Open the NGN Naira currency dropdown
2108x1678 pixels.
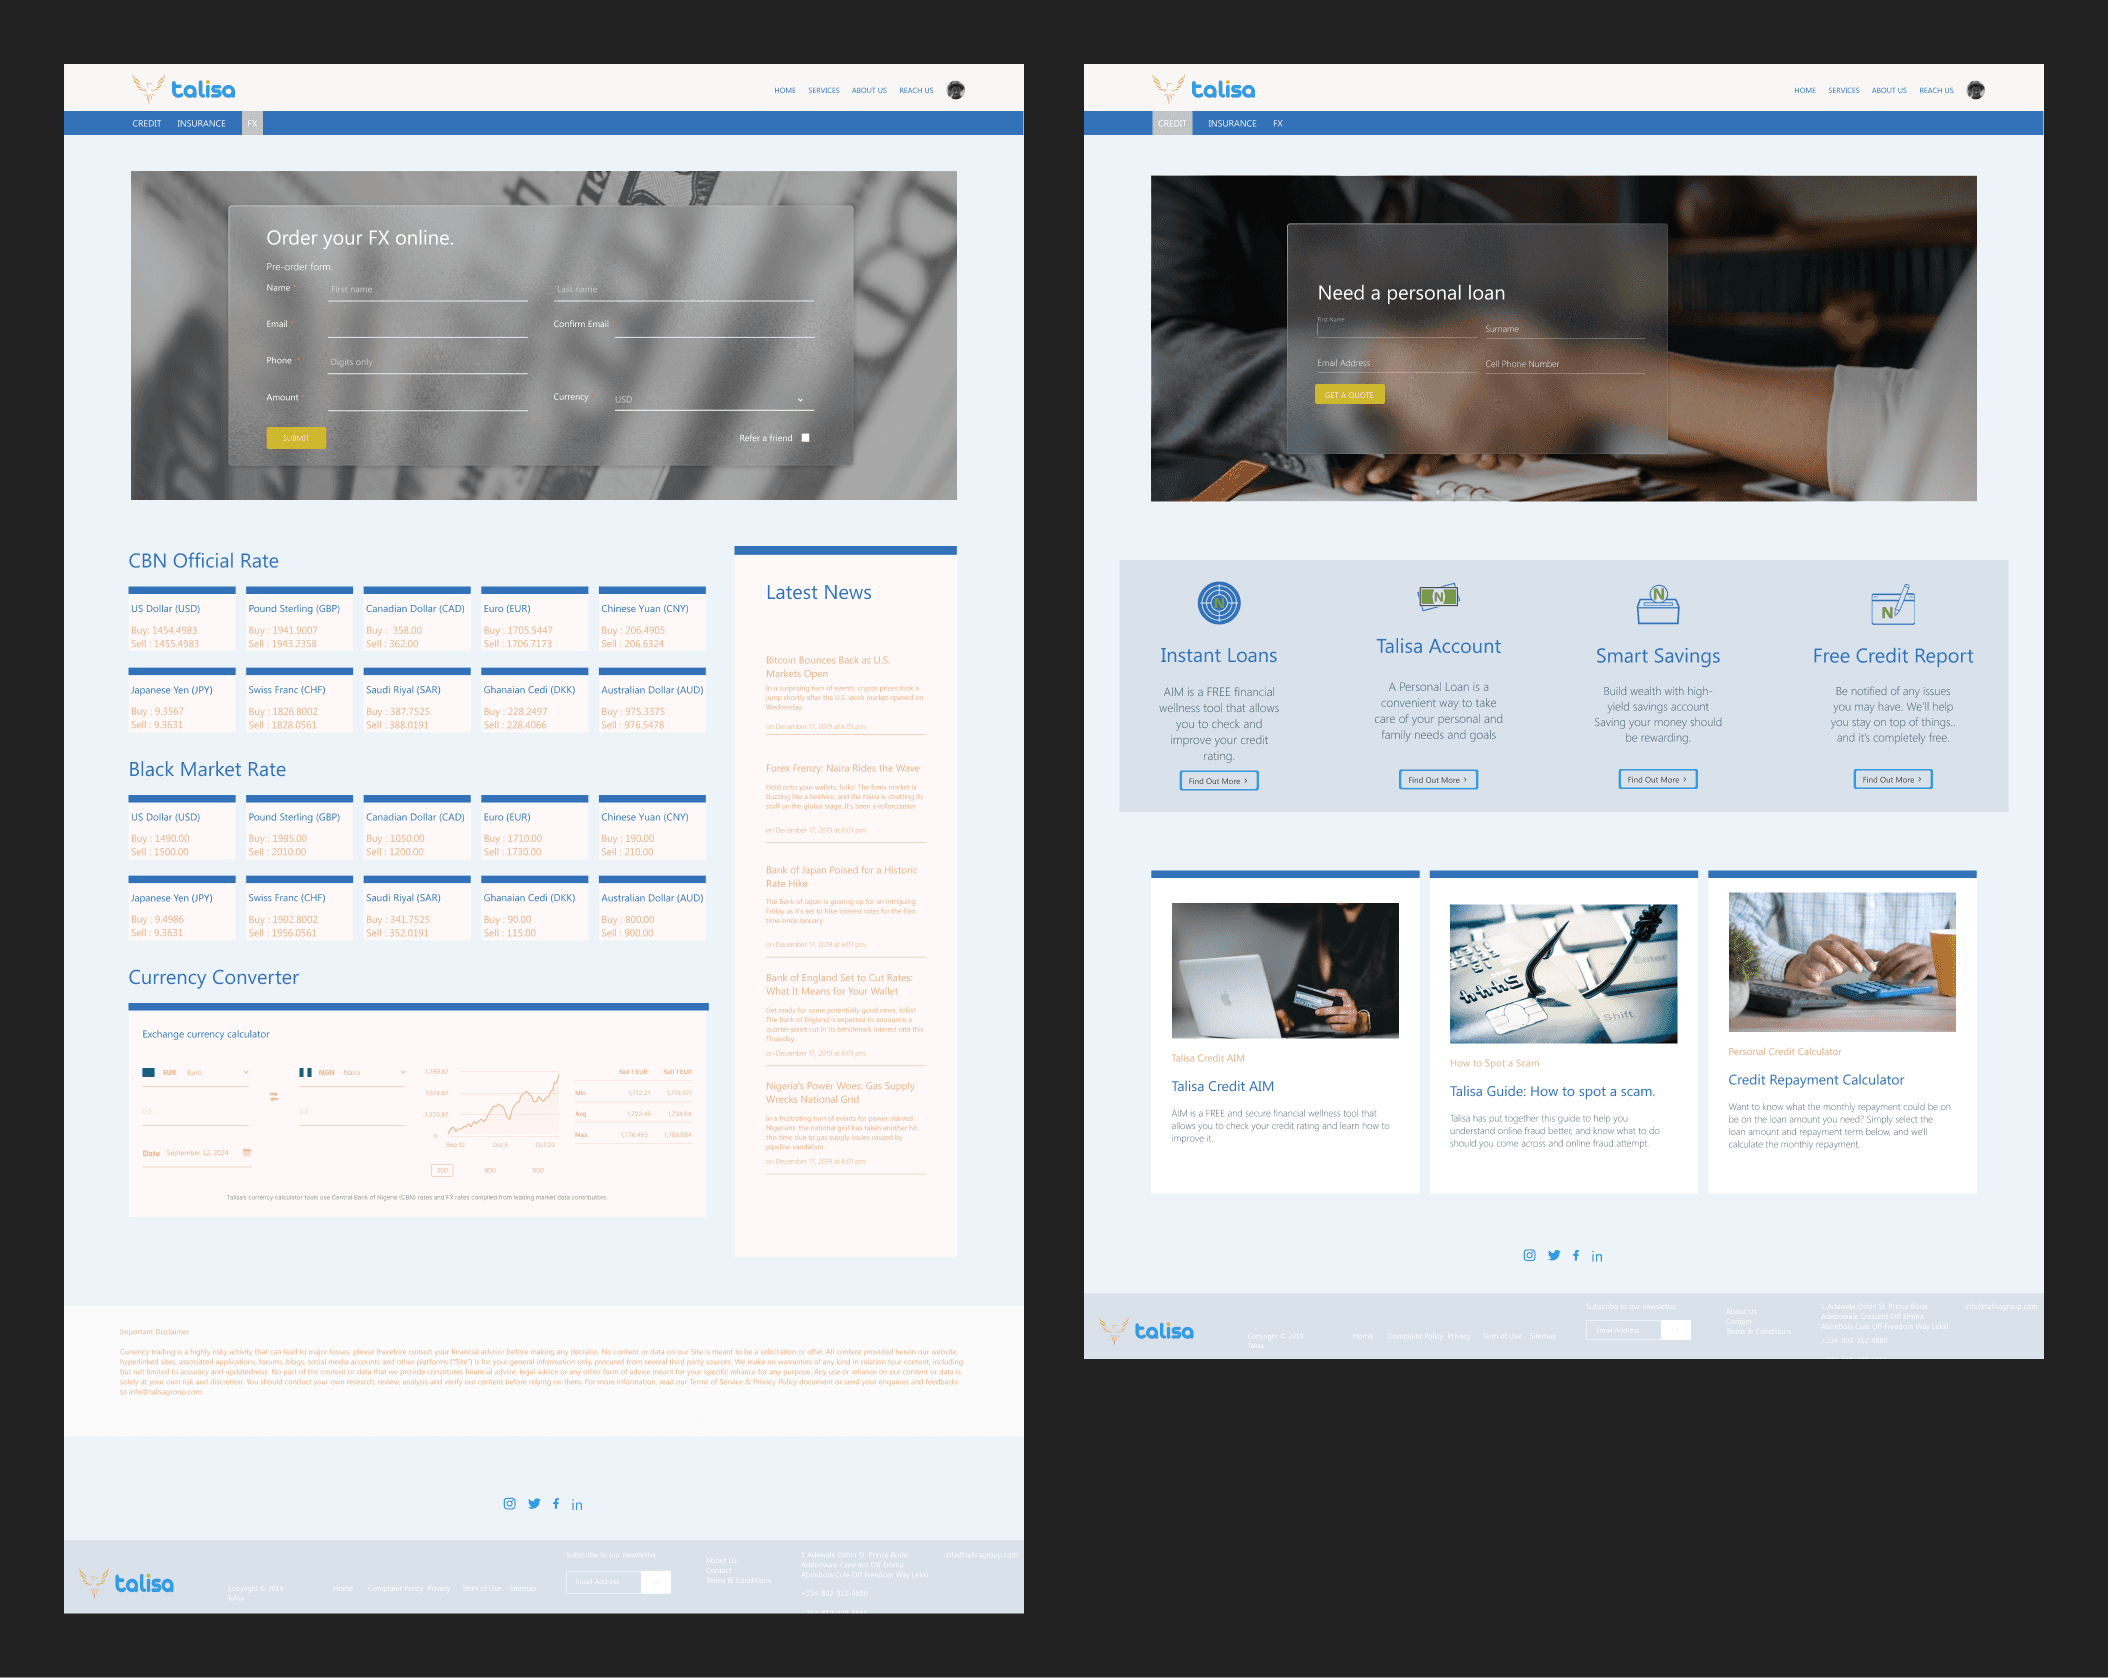(353, 1073)
